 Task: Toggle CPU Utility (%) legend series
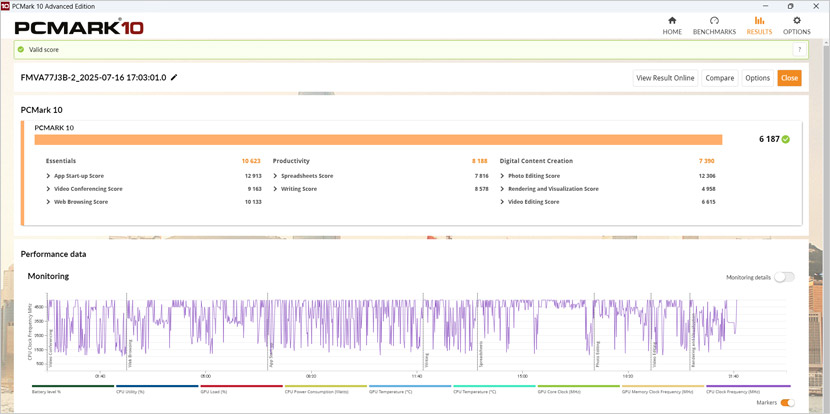(157, 389)
